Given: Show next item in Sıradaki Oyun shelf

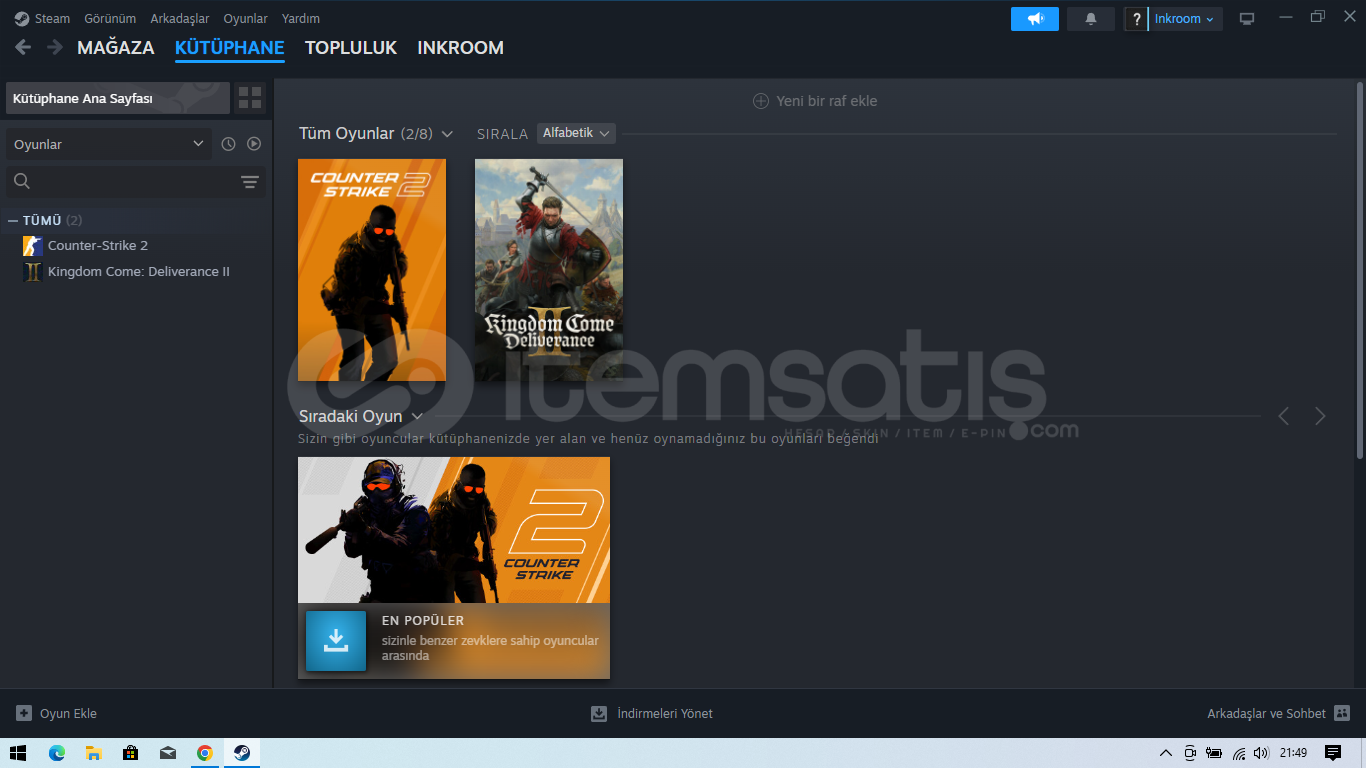Looking at the screenshot, I should (x=1320, y=416).
